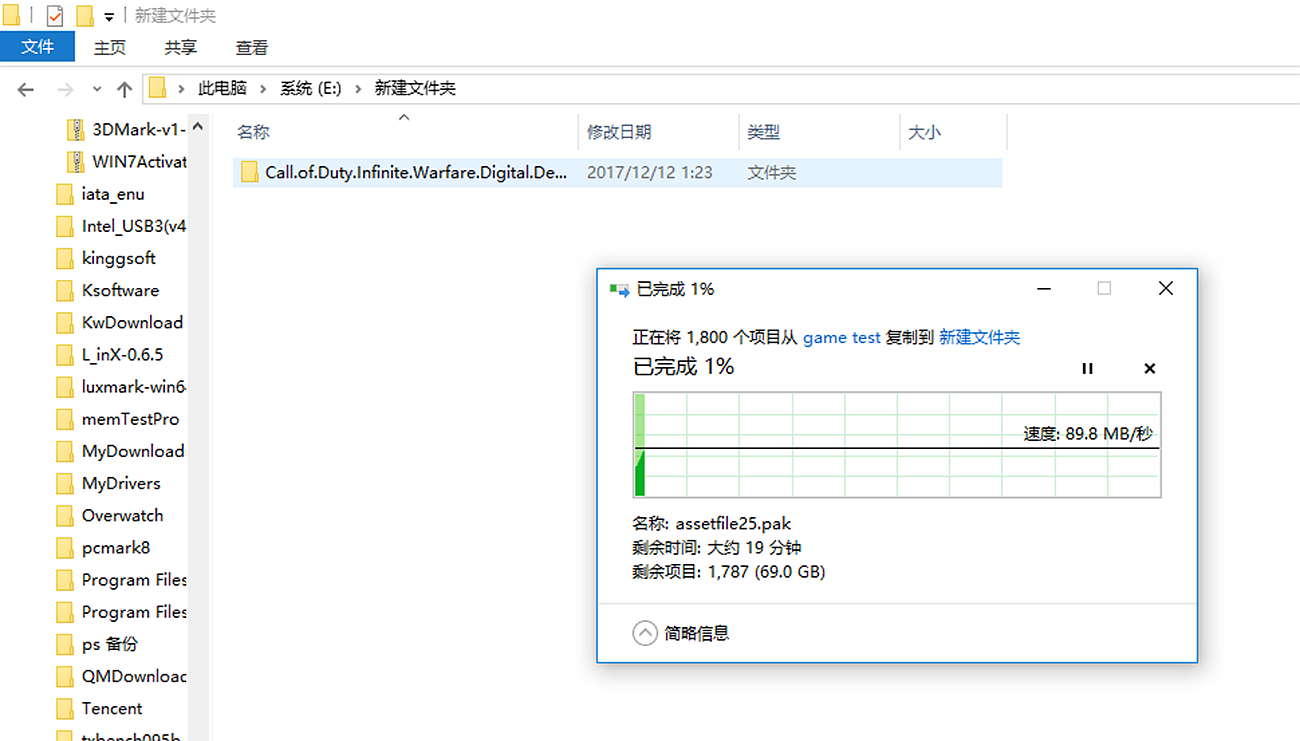
Task: Open recent locations chevron next to forward arrow
Action: point(95,89)
